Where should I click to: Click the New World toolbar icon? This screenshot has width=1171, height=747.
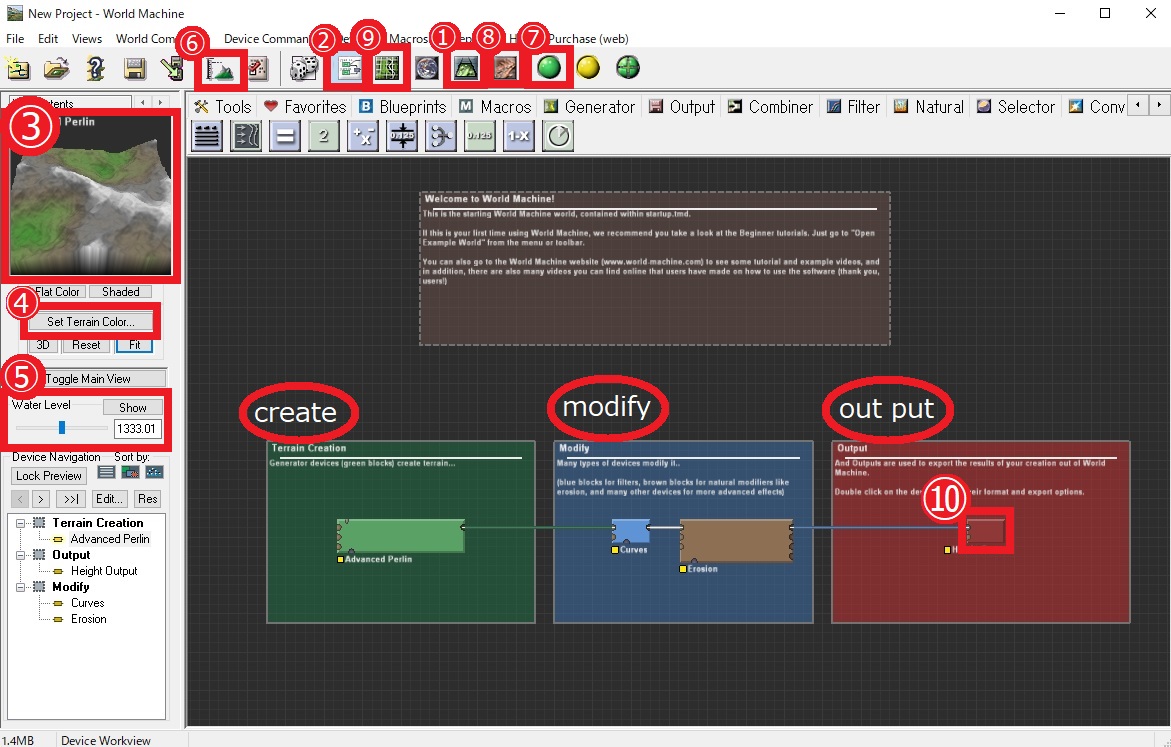(18, 68)
